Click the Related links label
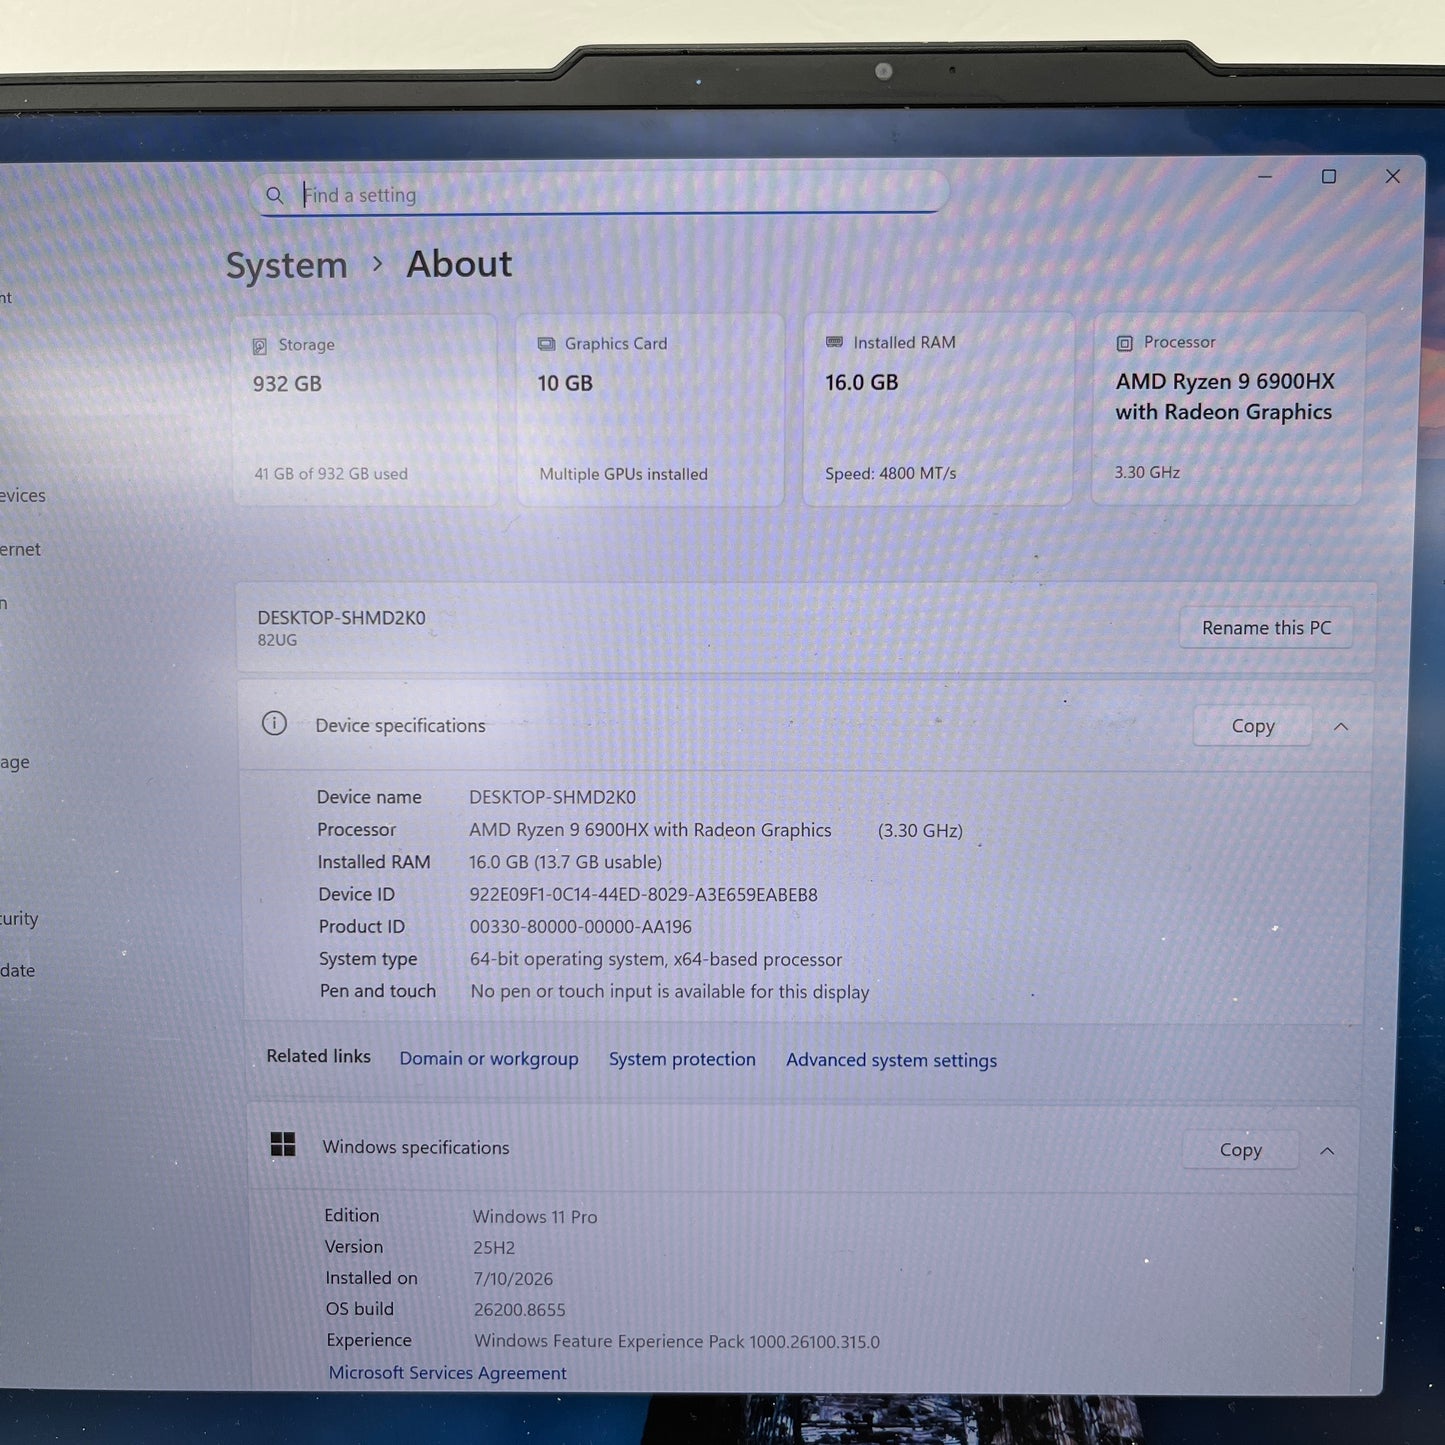The width and height of the screenshot is (1445, 1445). [318, 1056]
